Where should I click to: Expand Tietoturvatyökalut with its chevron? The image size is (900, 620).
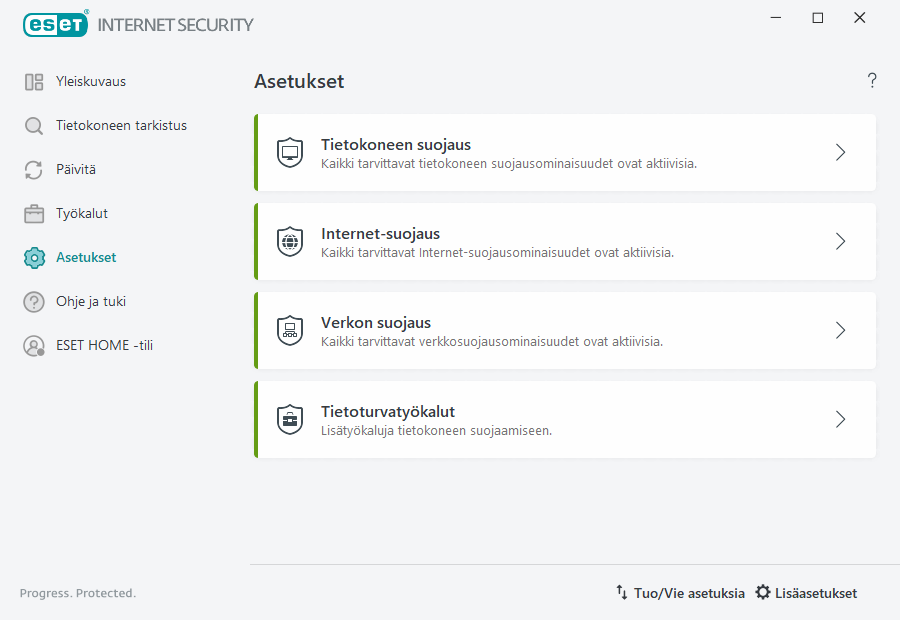[840, 419]
